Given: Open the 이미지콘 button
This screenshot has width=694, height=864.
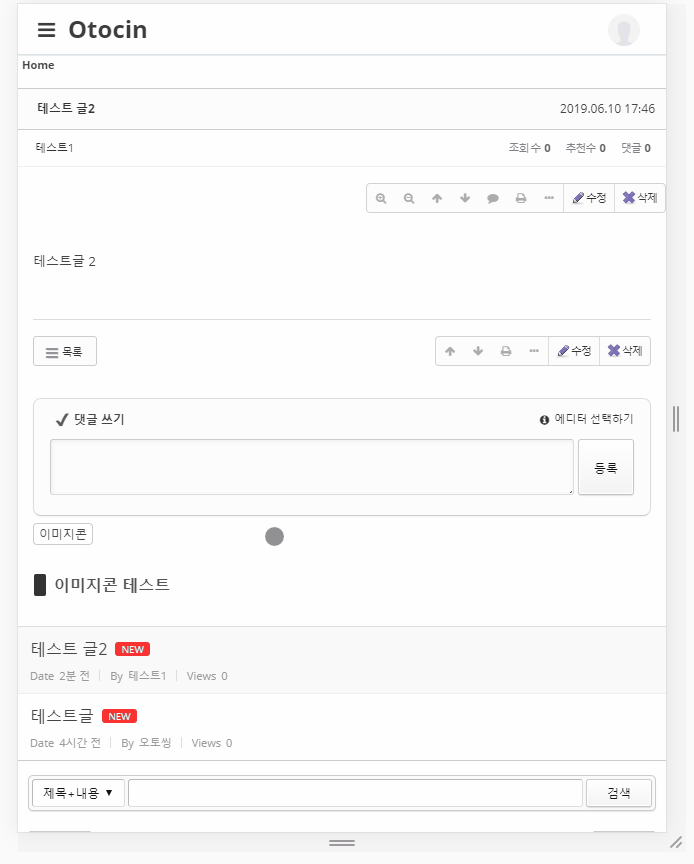Looking at the screenshot, I should (63, 534).
